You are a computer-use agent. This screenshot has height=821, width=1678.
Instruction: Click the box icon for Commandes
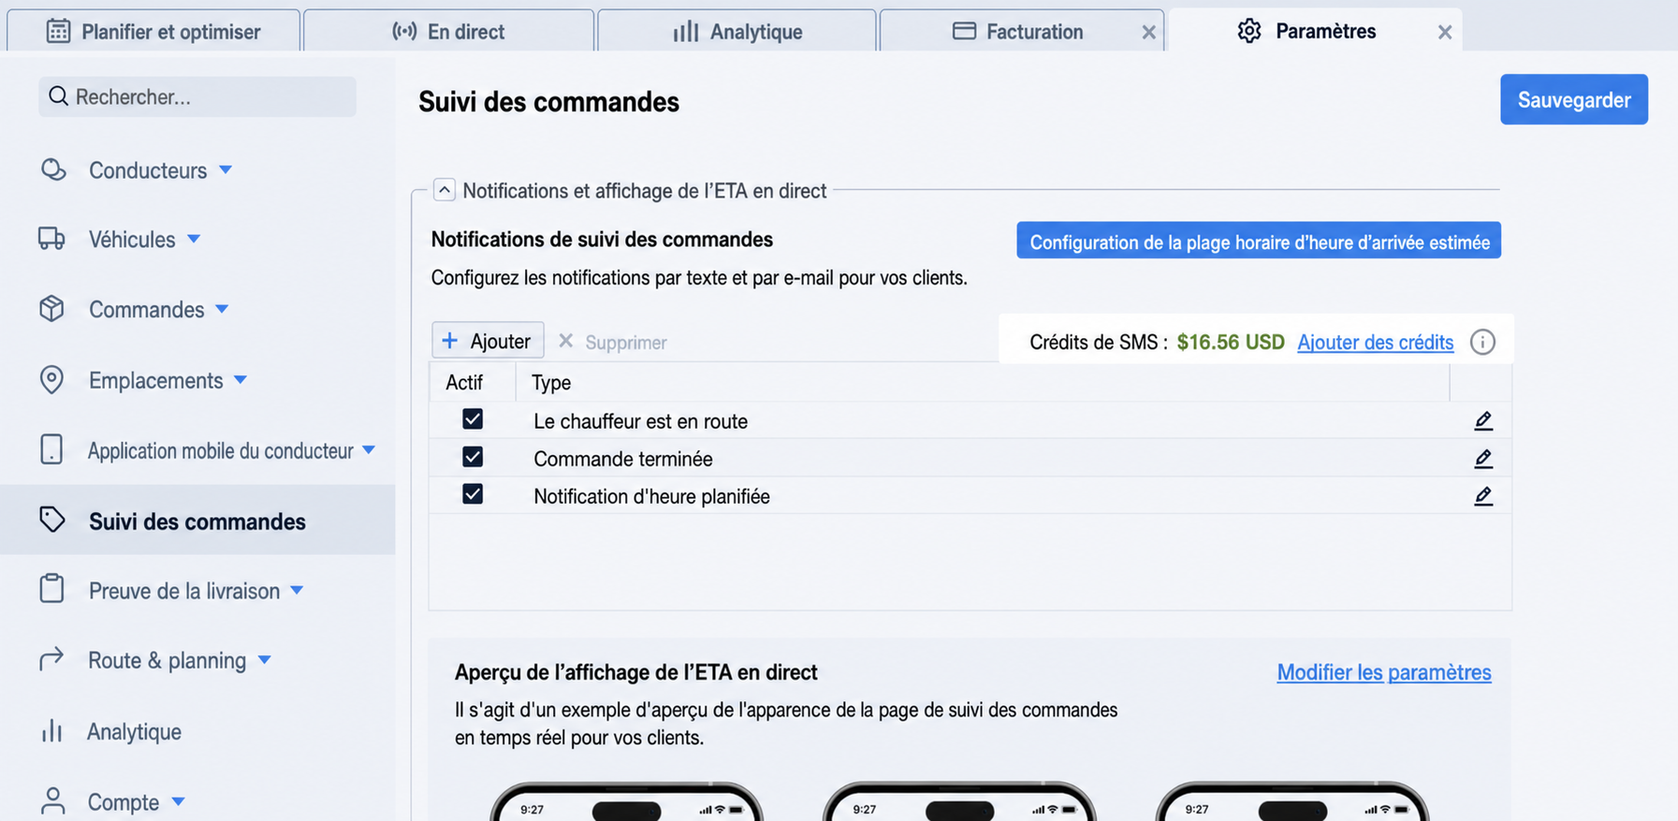(52, 309)
